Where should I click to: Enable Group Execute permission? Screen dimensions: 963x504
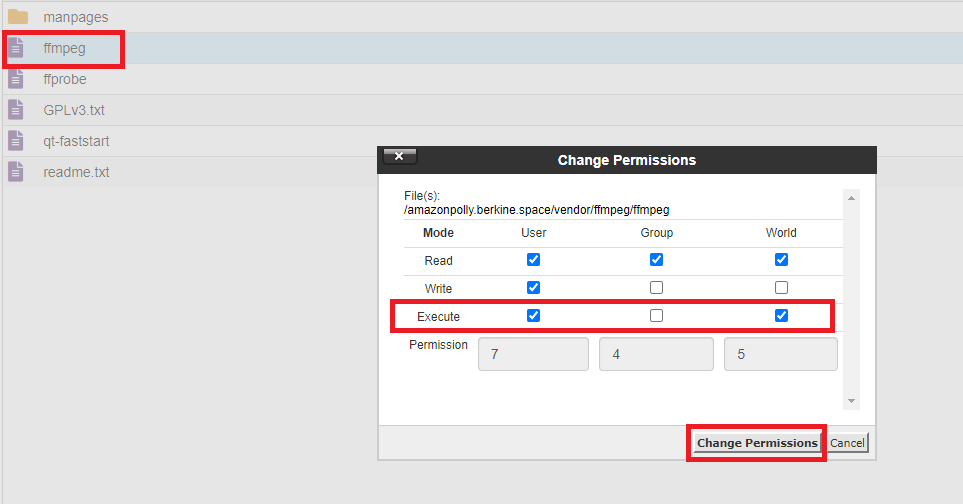click(x=656, y=316)
